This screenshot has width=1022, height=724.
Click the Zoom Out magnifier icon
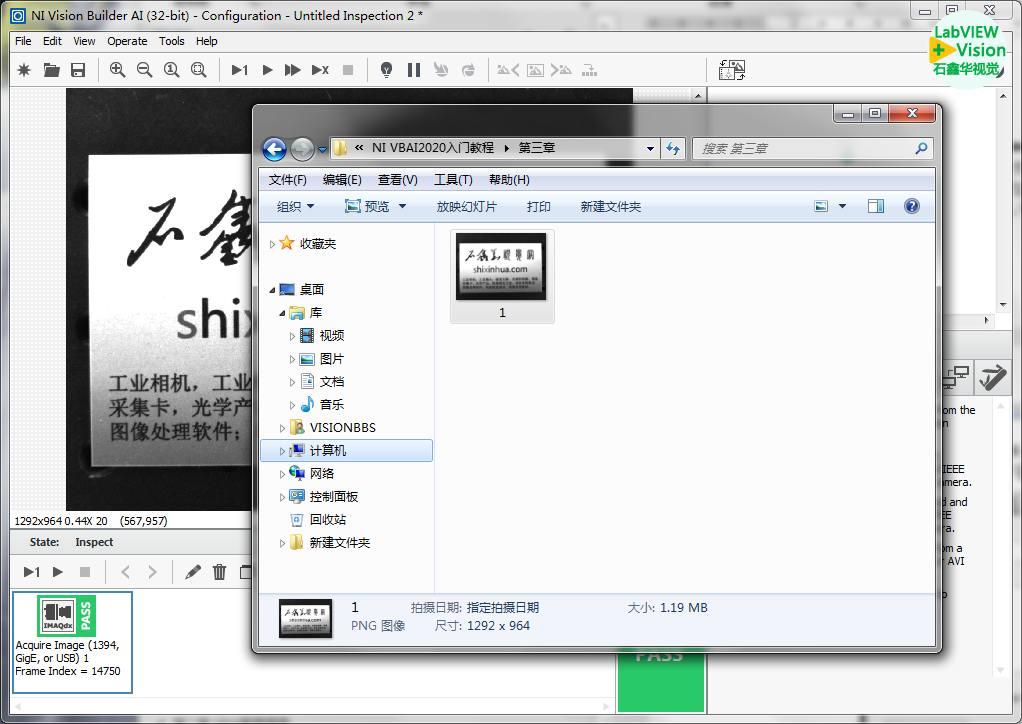[x=145, y=70]
